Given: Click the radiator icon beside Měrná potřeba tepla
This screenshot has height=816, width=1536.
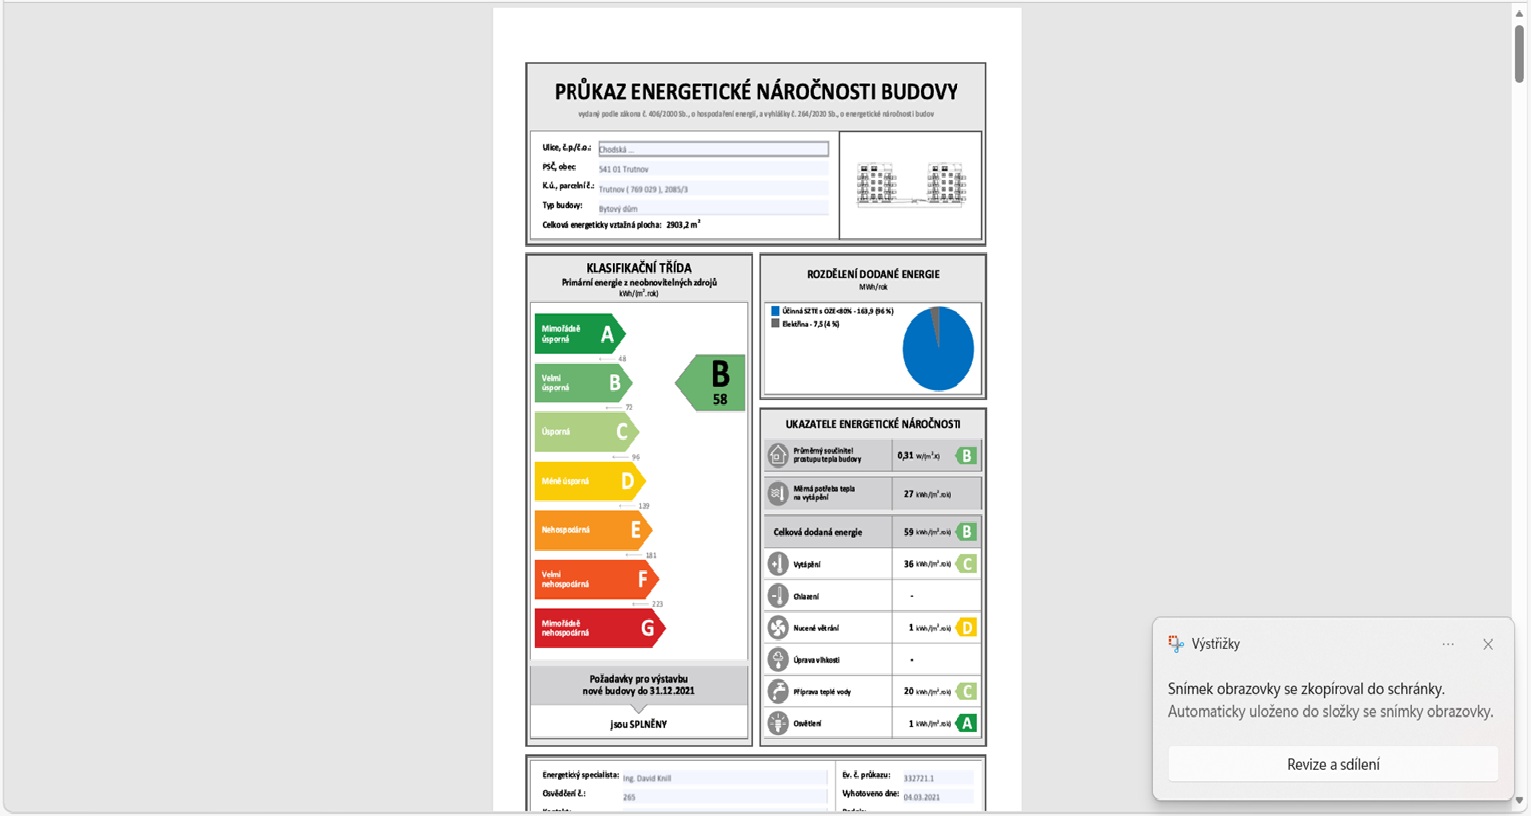Looking at the screenshot, I should (778, 494).
